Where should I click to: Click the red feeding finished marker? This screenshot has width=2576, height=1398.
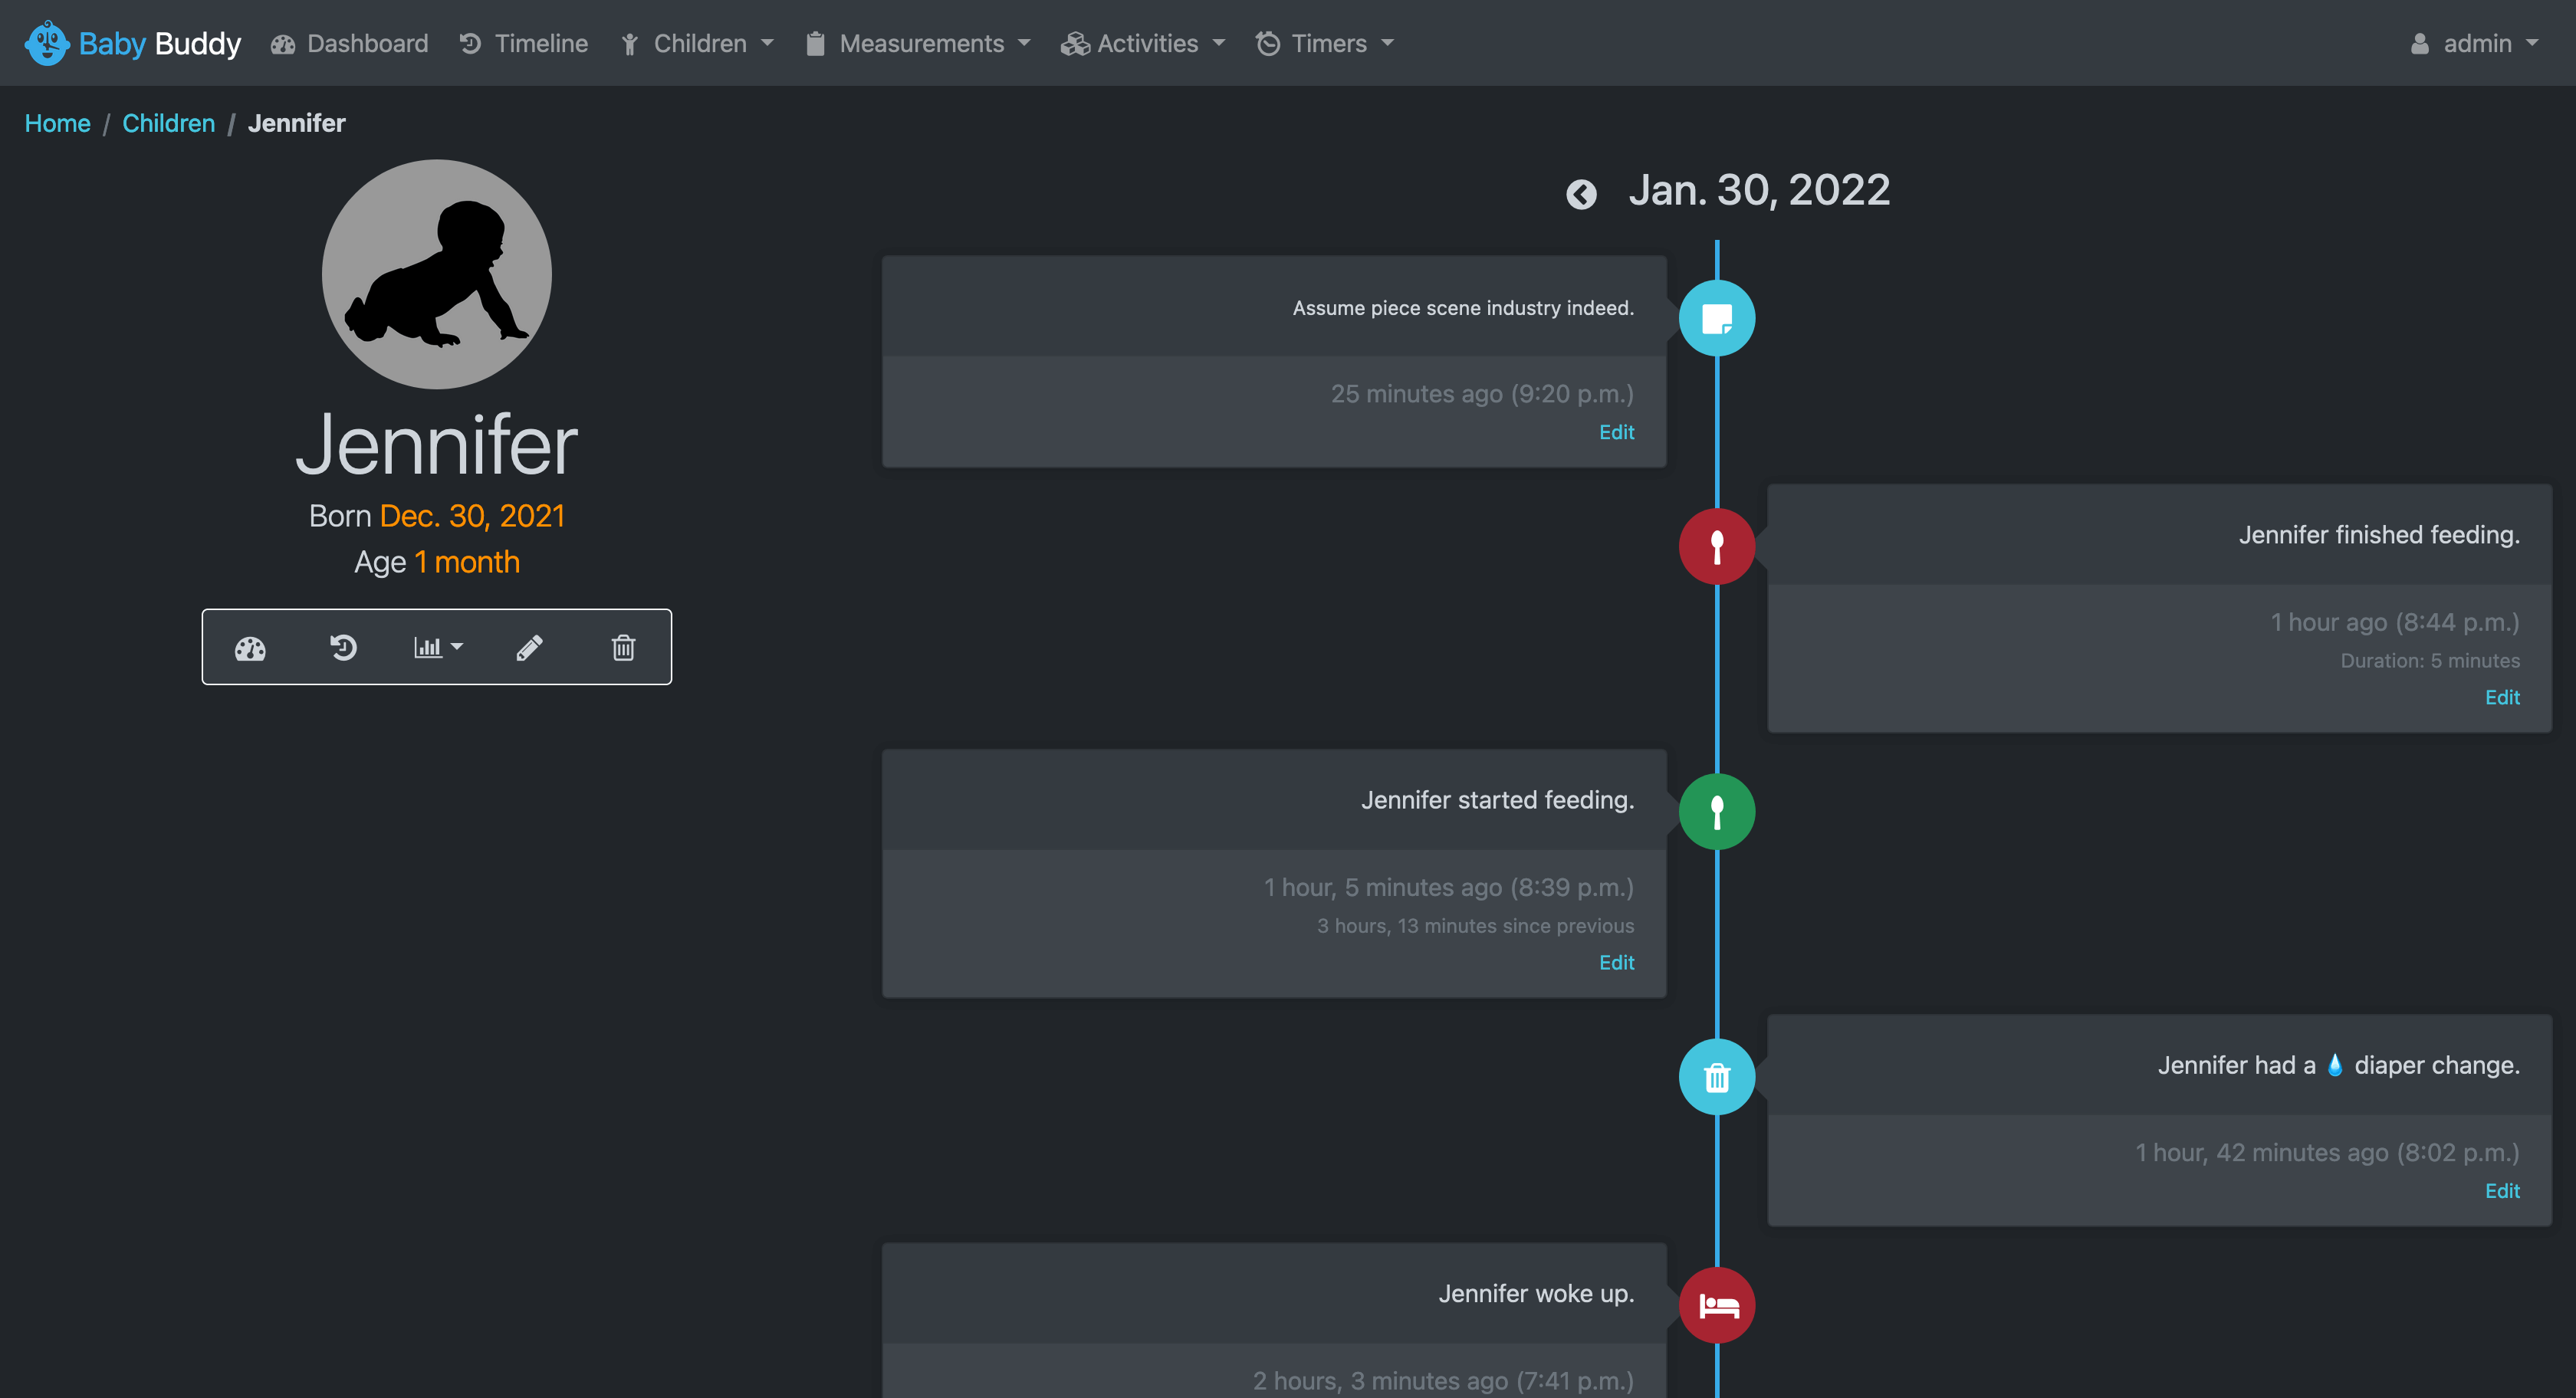tap(1716, 547)
